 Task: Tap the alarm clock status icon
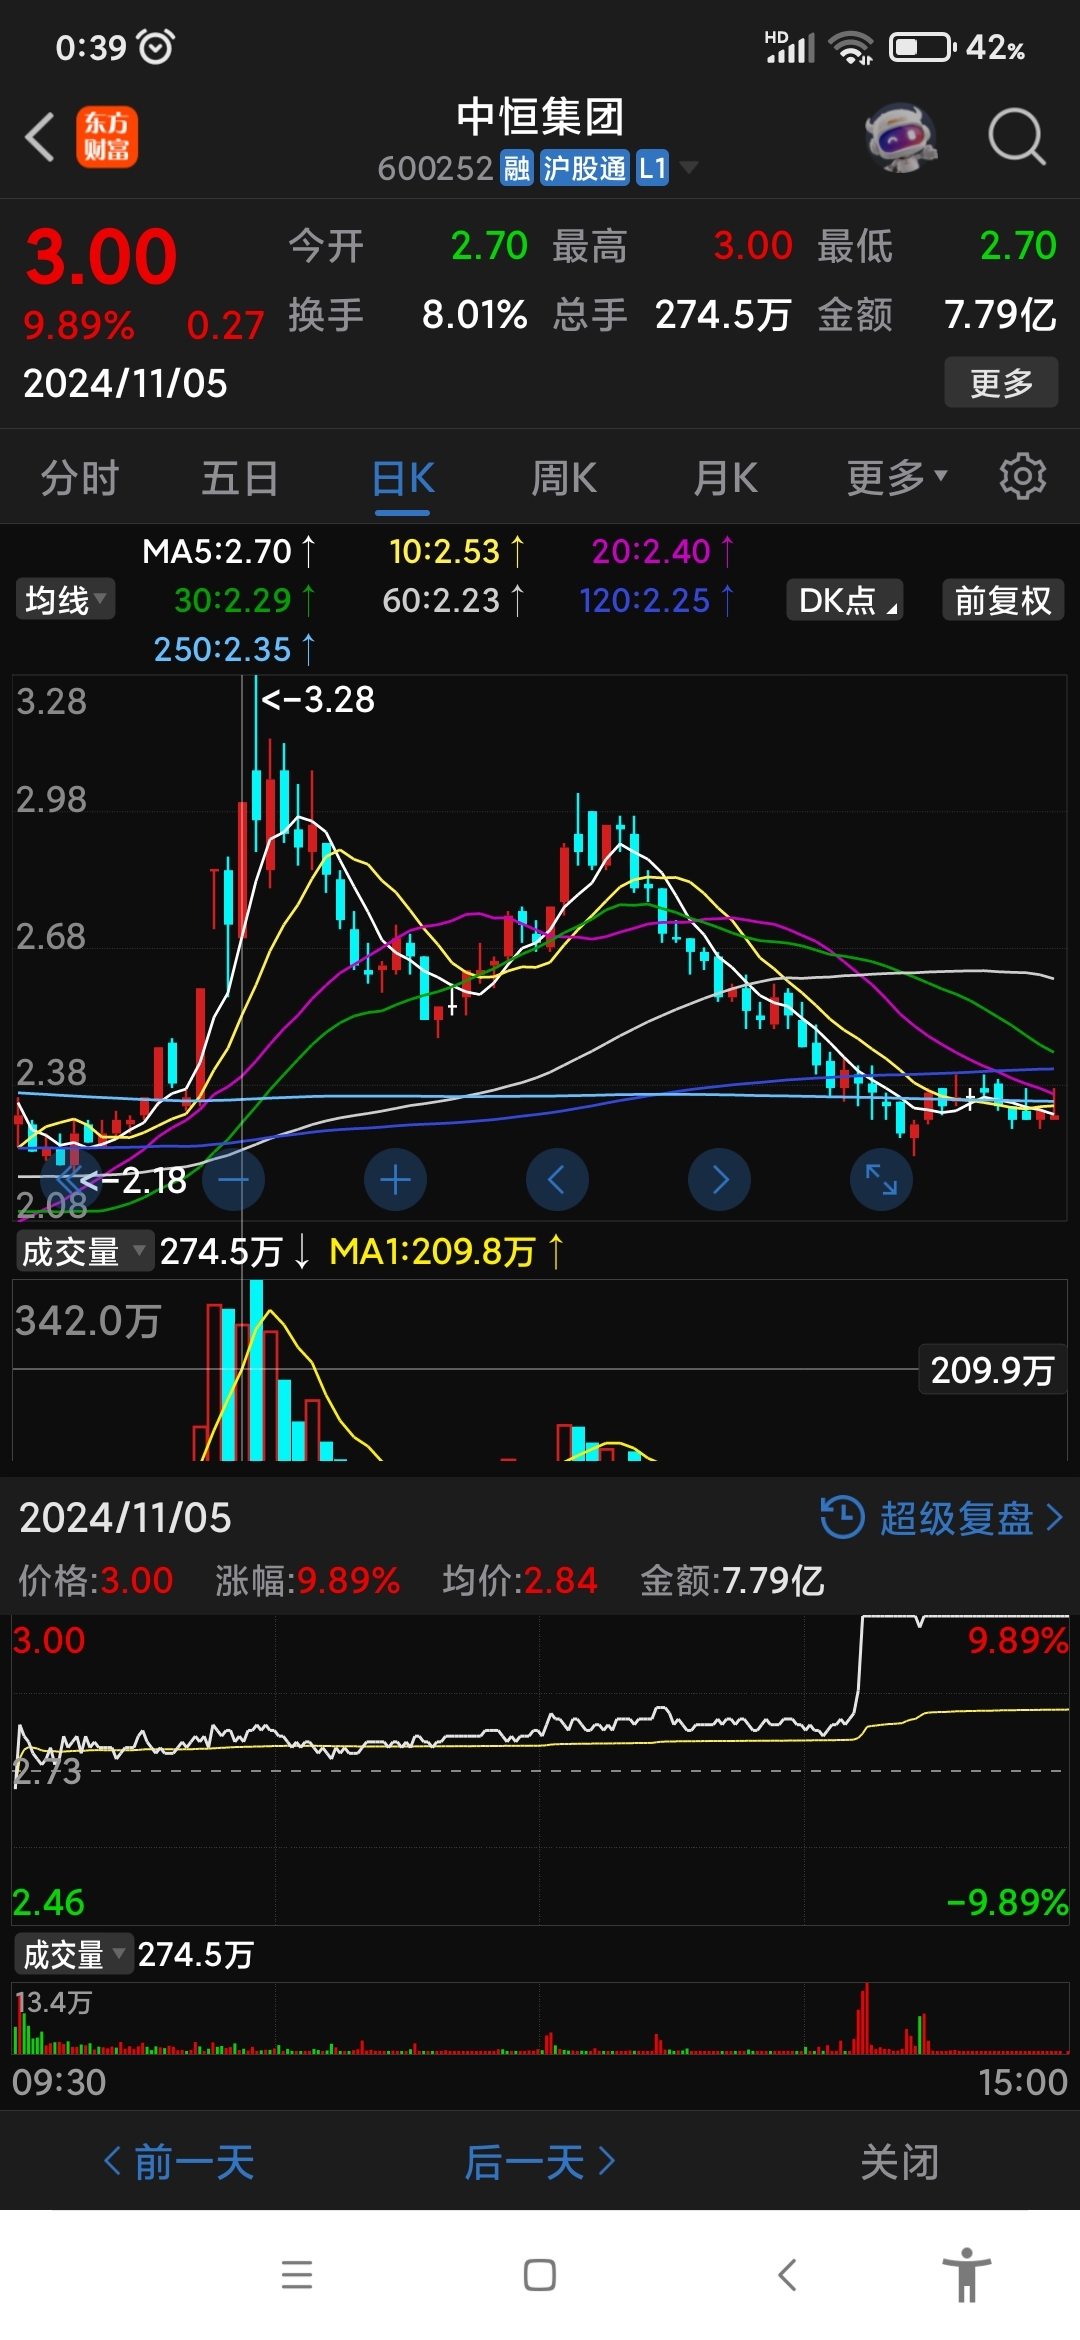coord(155,47)
